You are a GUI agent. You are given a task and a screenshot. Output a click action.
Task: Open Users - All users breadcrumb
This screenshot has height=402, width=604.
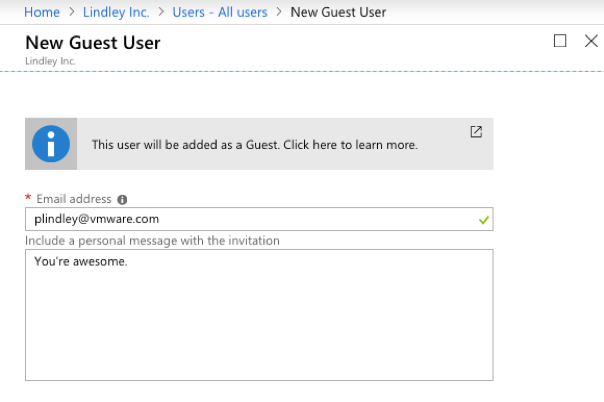pyautogui.click(x=220, y=13)
